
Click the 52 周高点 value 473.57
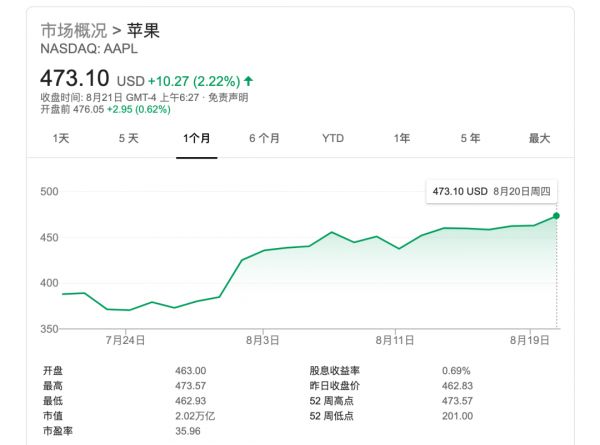[x=457, y=401]
